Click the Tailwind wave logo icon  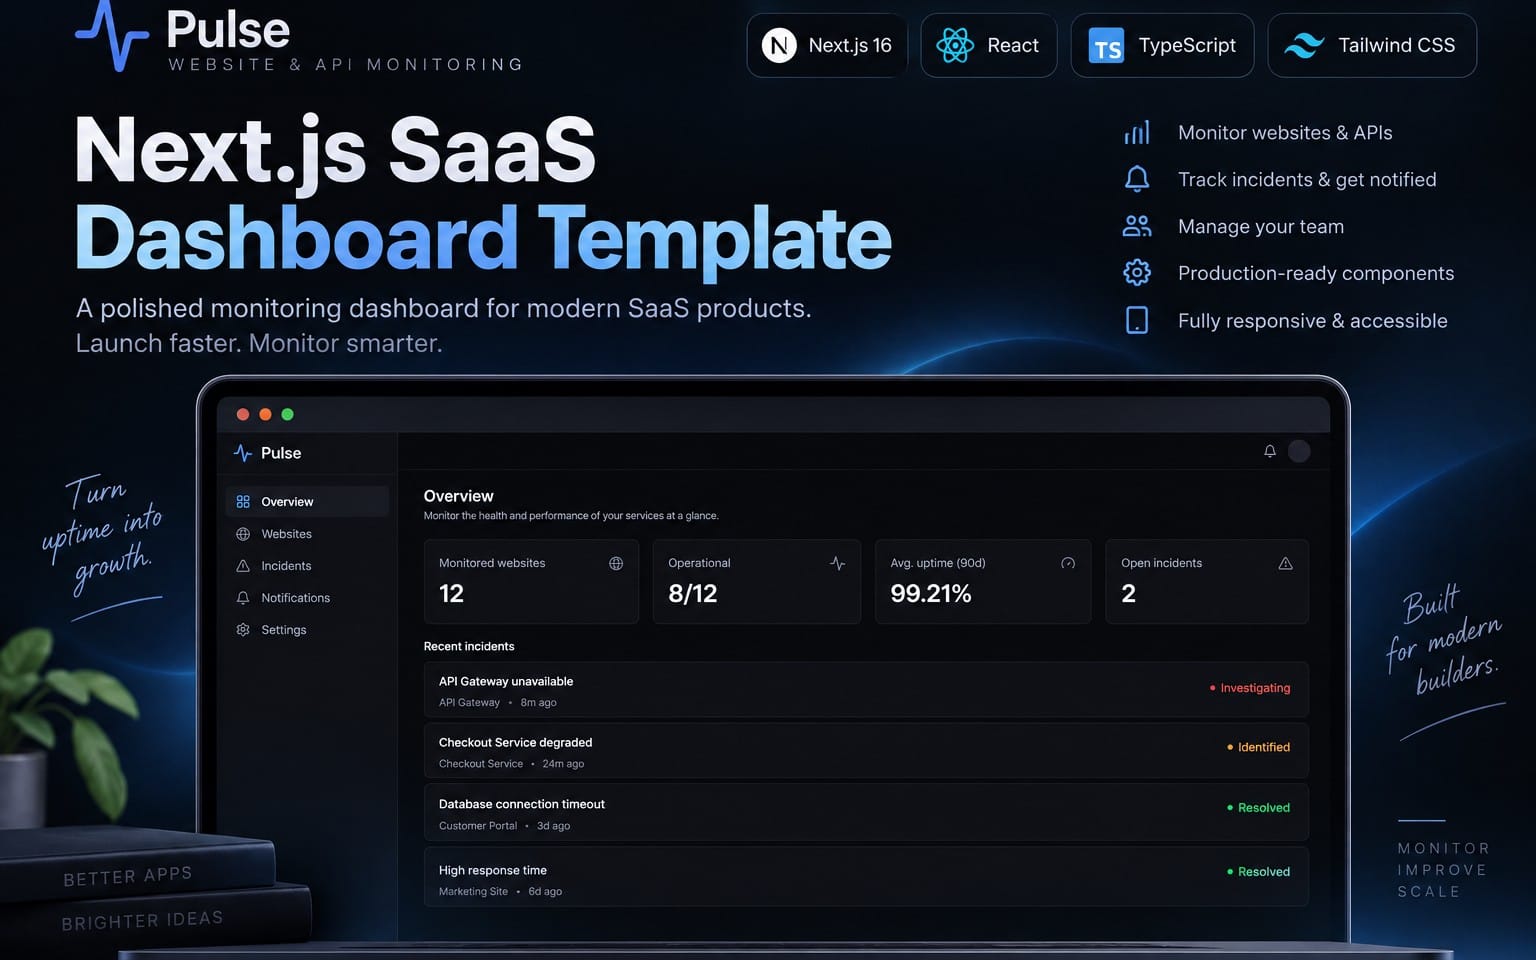pos(1304,45)
